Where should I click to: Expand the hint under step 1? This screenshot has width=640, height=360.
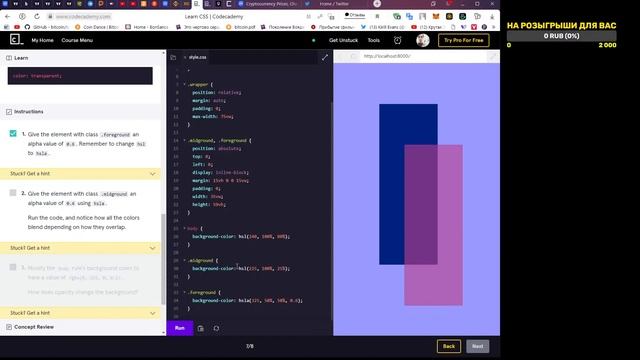(x=80, y=173)
